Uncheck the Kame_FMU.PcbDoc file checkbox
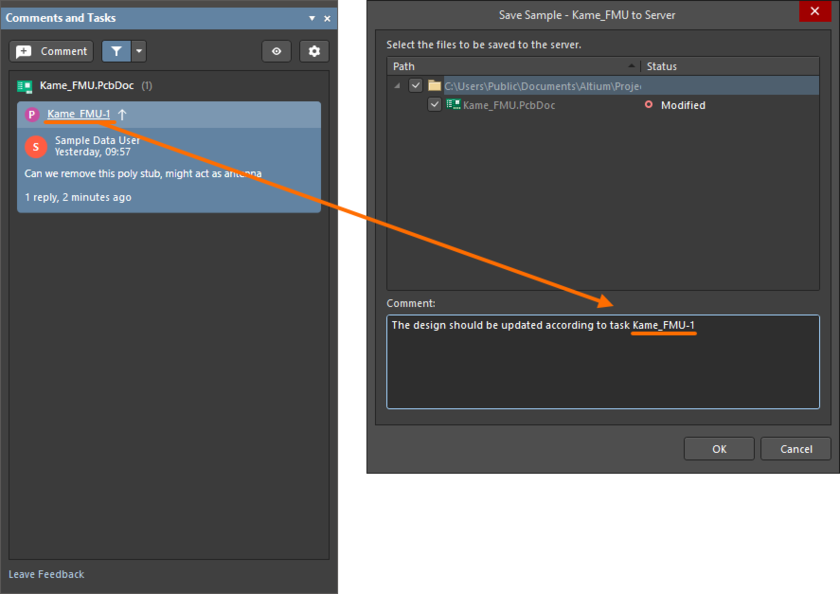Screen dimensions: 840x594 (434, 105)
